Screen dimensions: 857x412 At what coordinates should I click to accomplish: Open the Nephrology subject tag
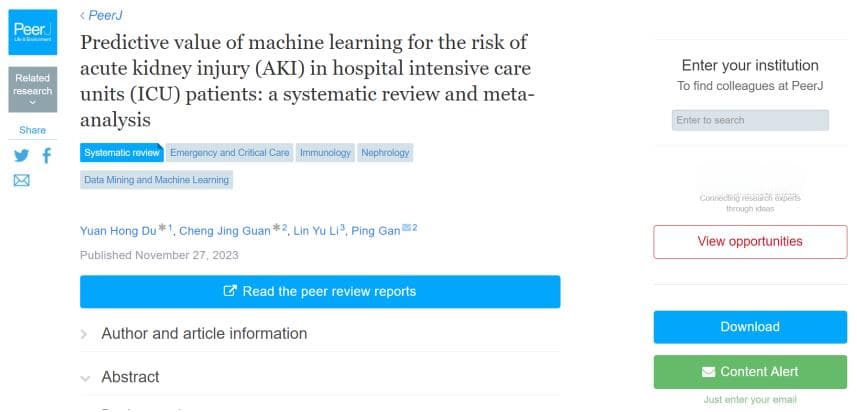click(x=385, y=153)
